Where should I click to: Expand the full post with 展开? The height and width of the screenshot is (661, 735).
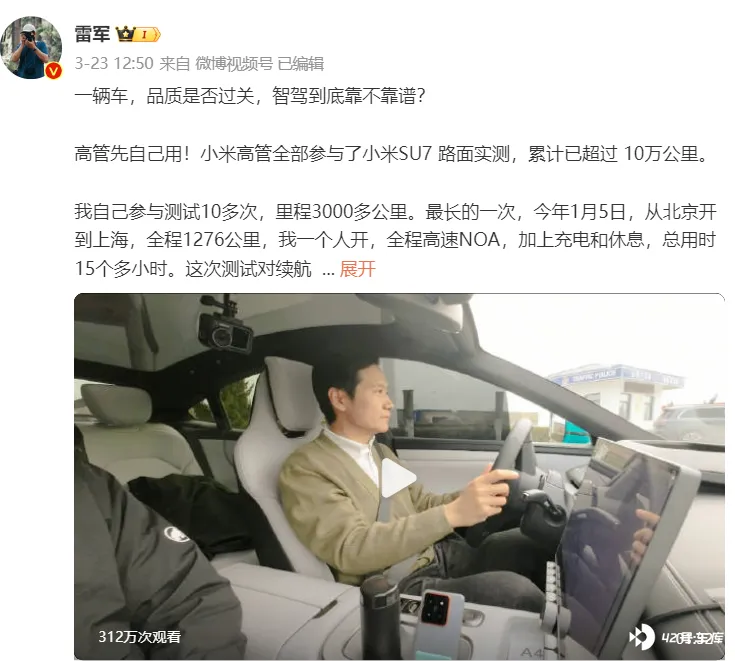[x=358, y=269]
